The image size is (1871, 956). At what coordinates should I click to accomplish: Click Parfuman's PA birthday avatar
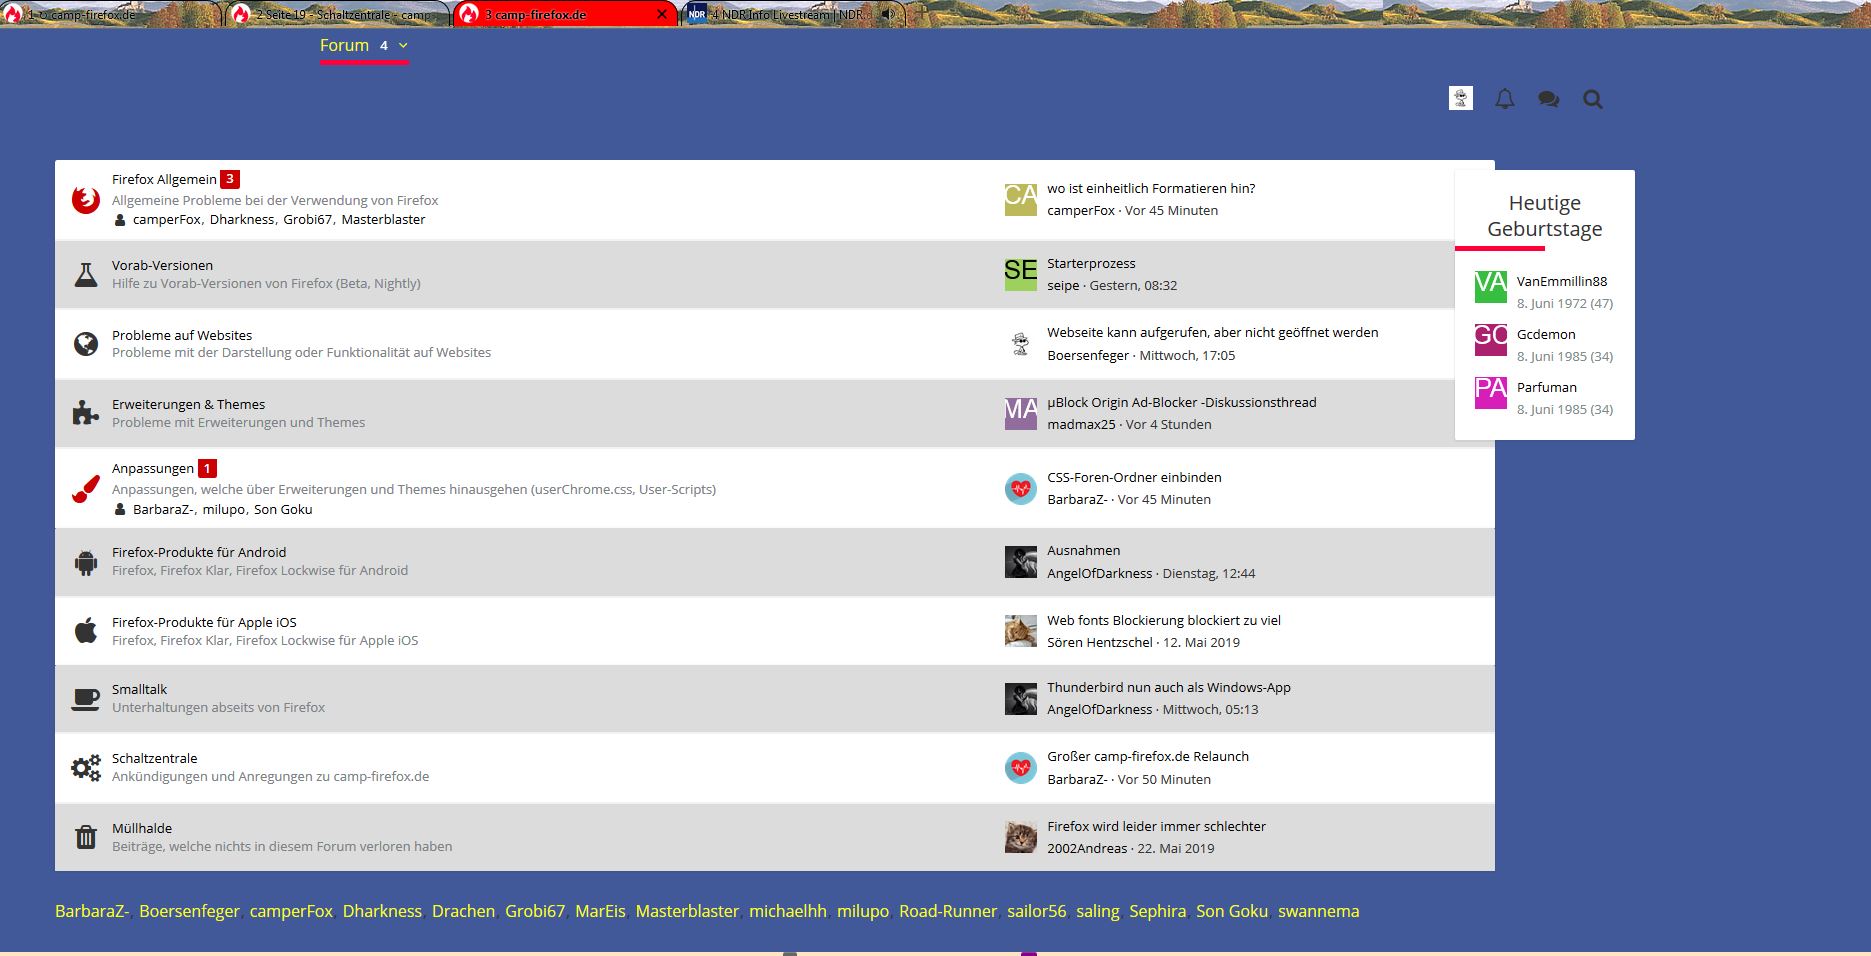[1491, 393]
